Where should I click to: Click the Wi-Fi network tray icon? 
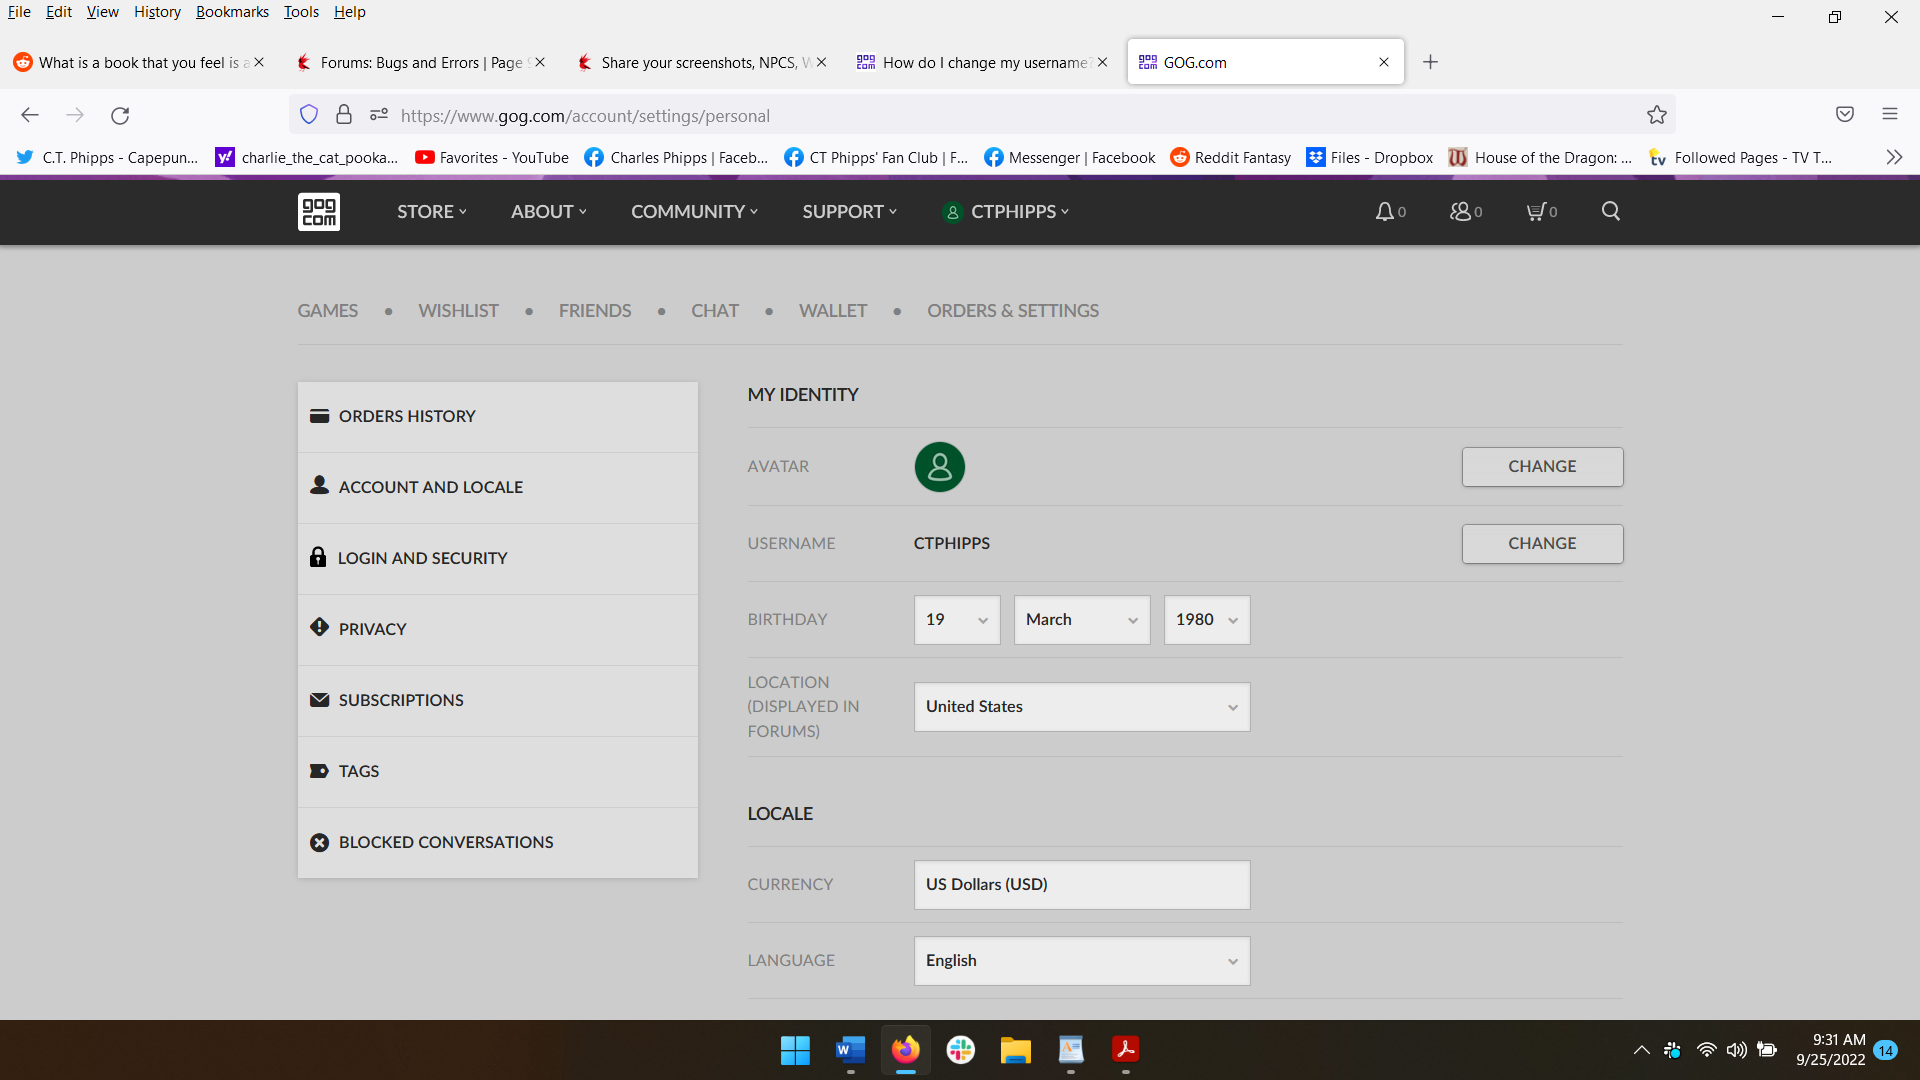click(x=1706, y=1050)
